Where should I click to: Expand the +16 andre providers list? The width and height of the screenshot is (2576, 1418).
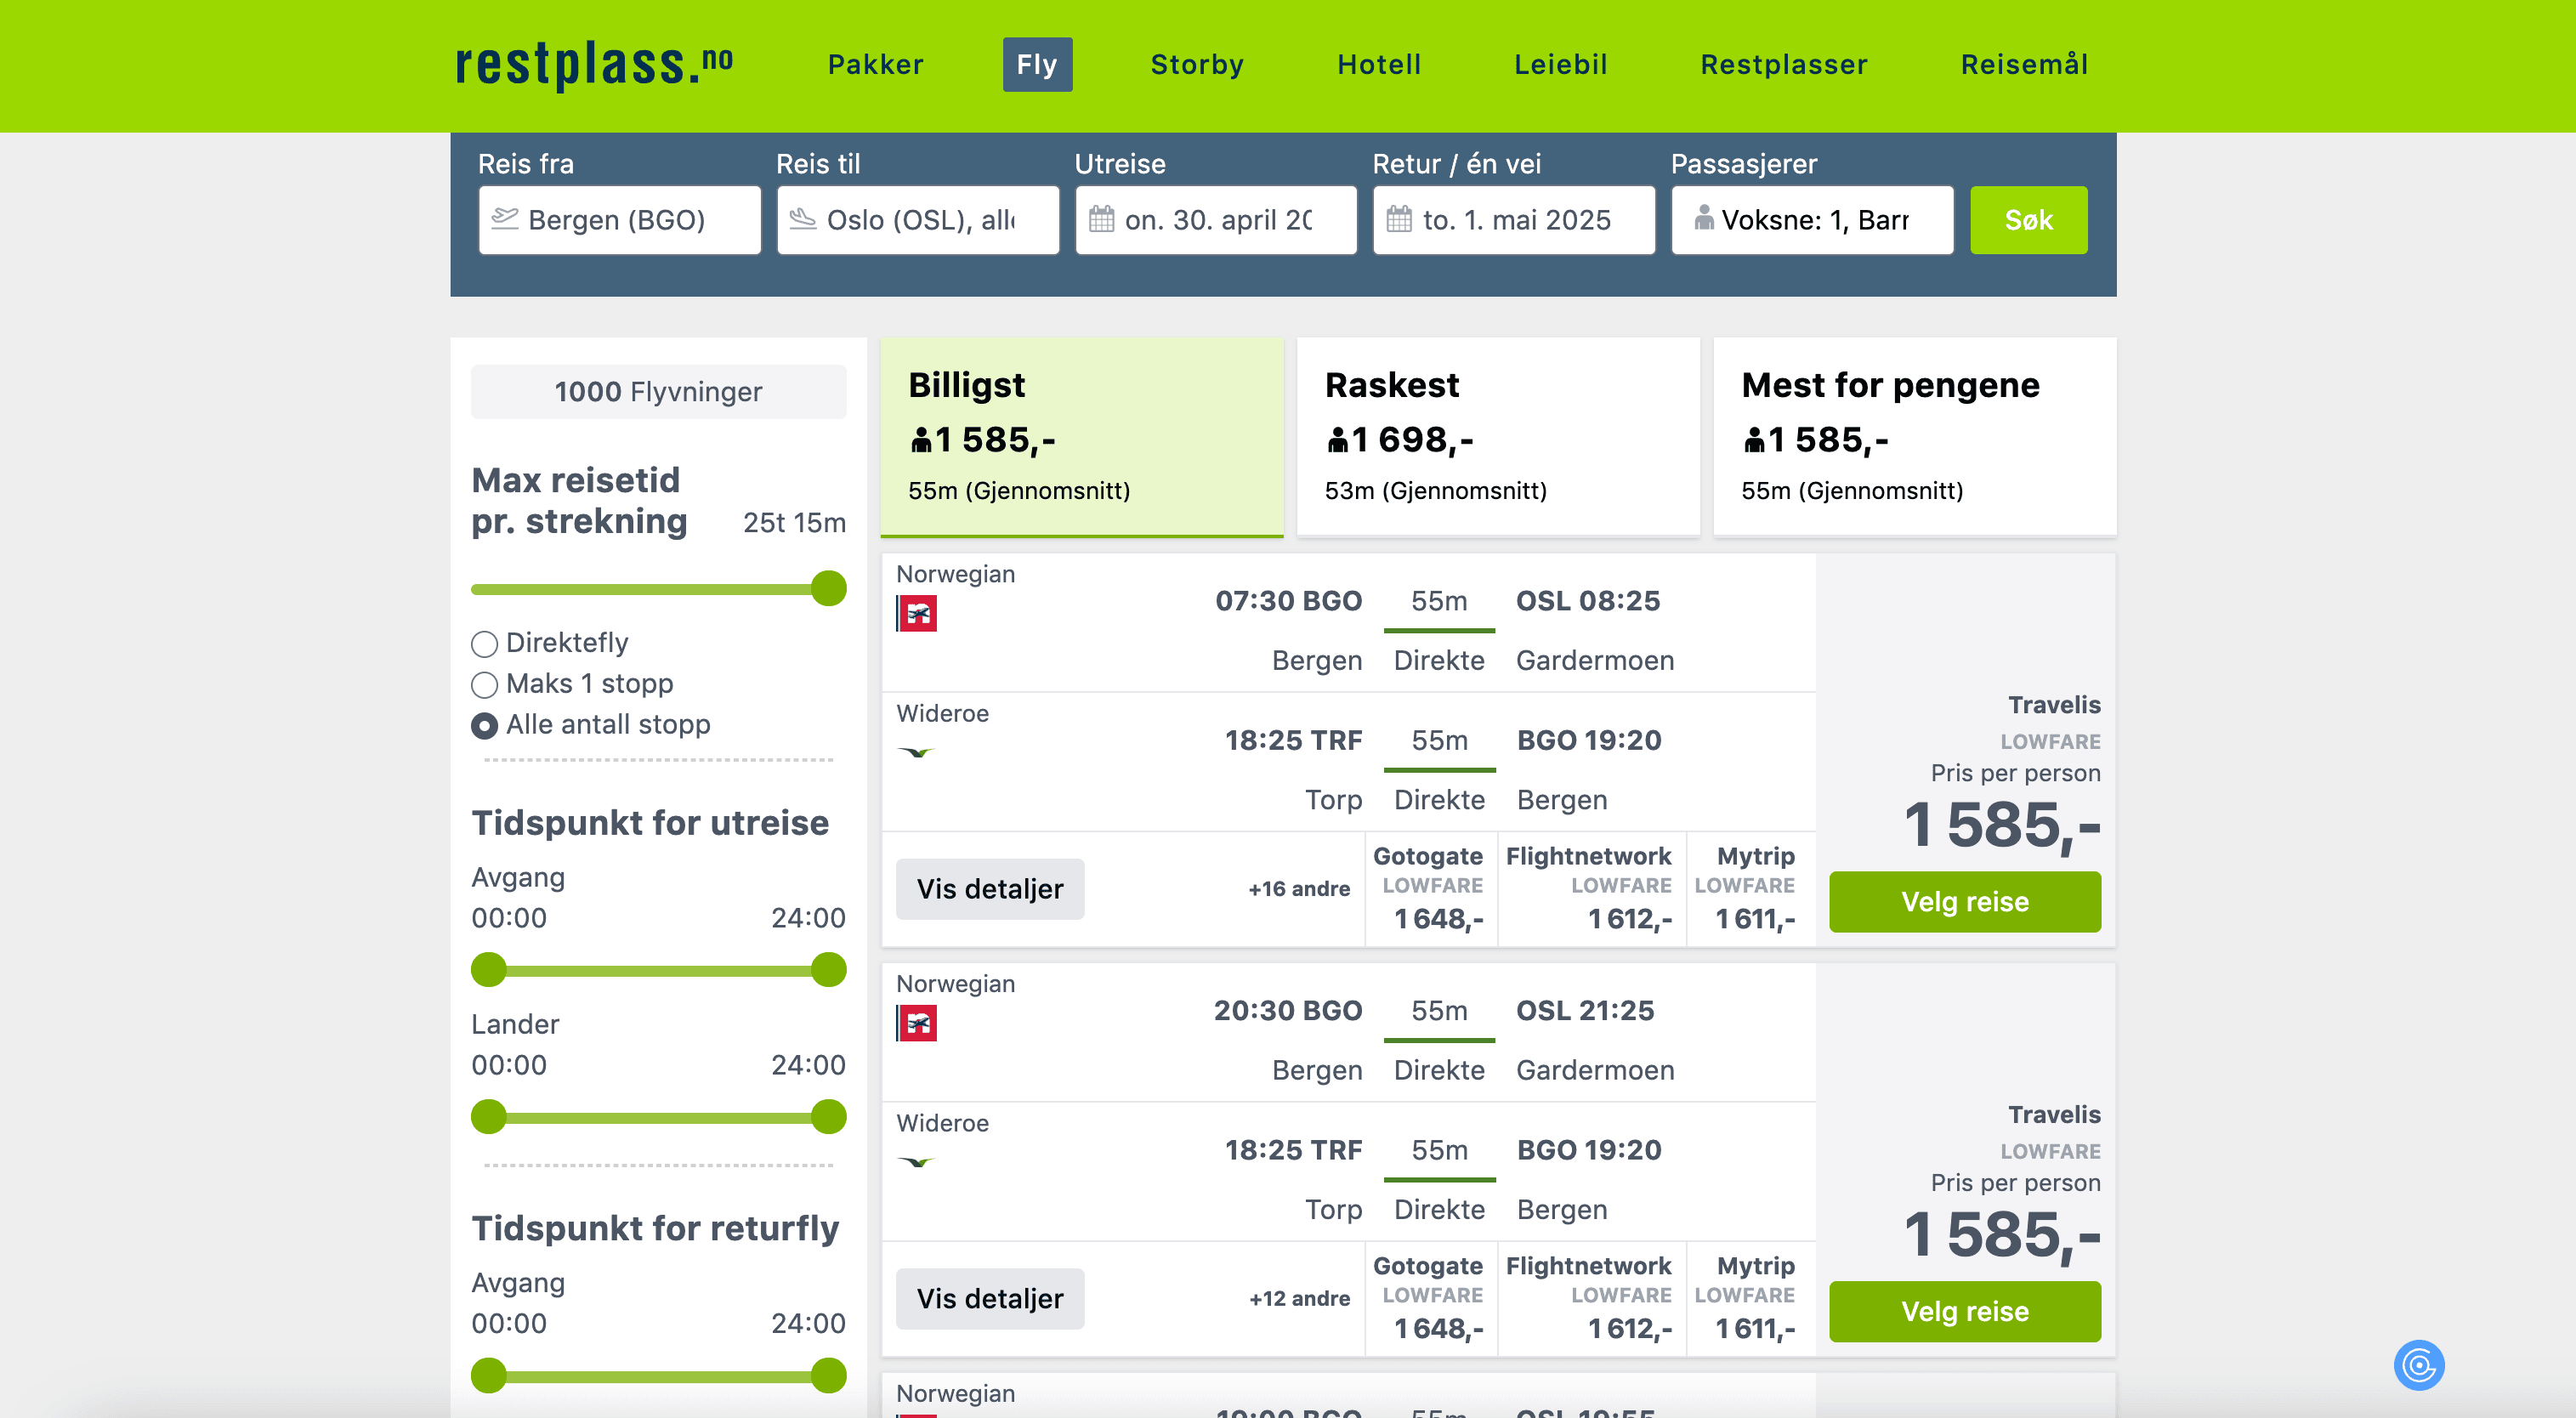coord(1298,889)
